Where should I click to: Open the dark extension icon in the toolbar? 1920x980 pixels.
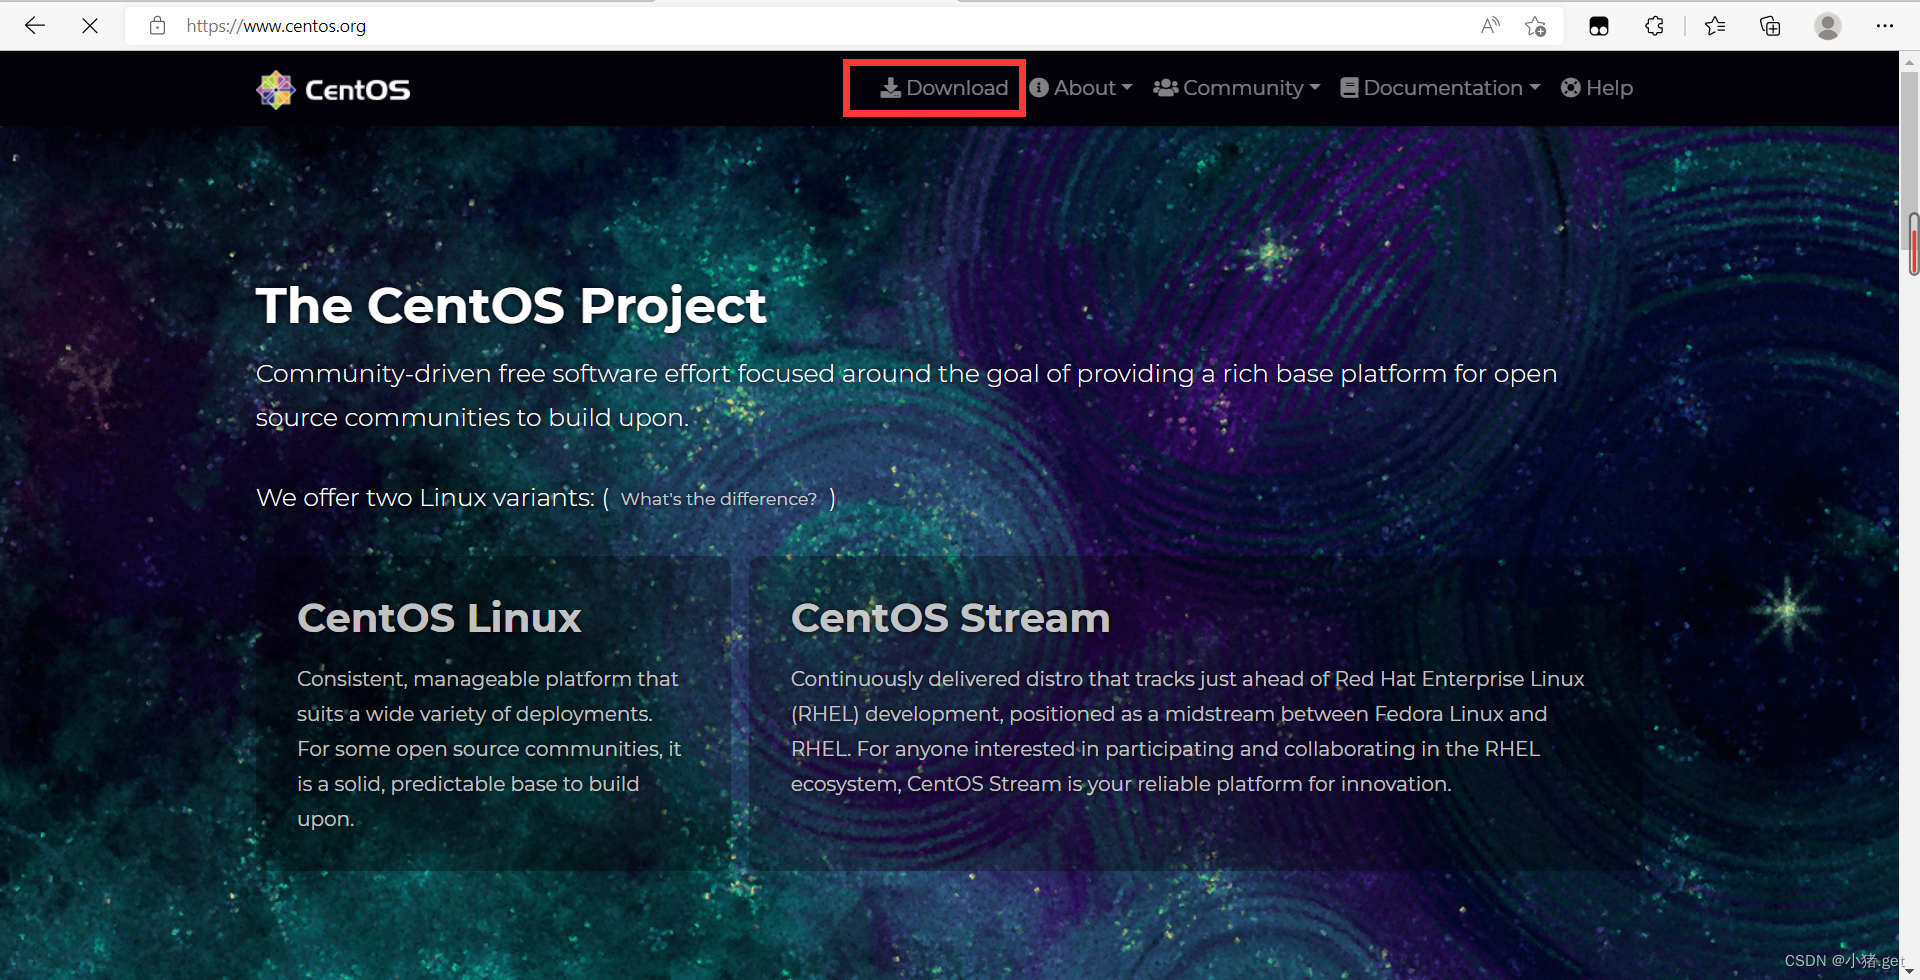click(1599, 26)
